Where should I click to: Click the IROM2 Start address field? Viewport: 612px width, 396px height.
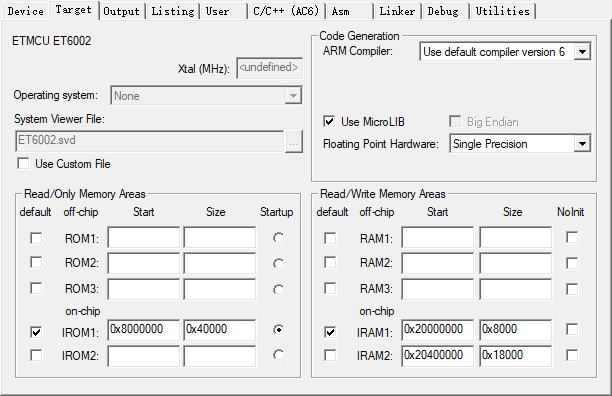144,356
